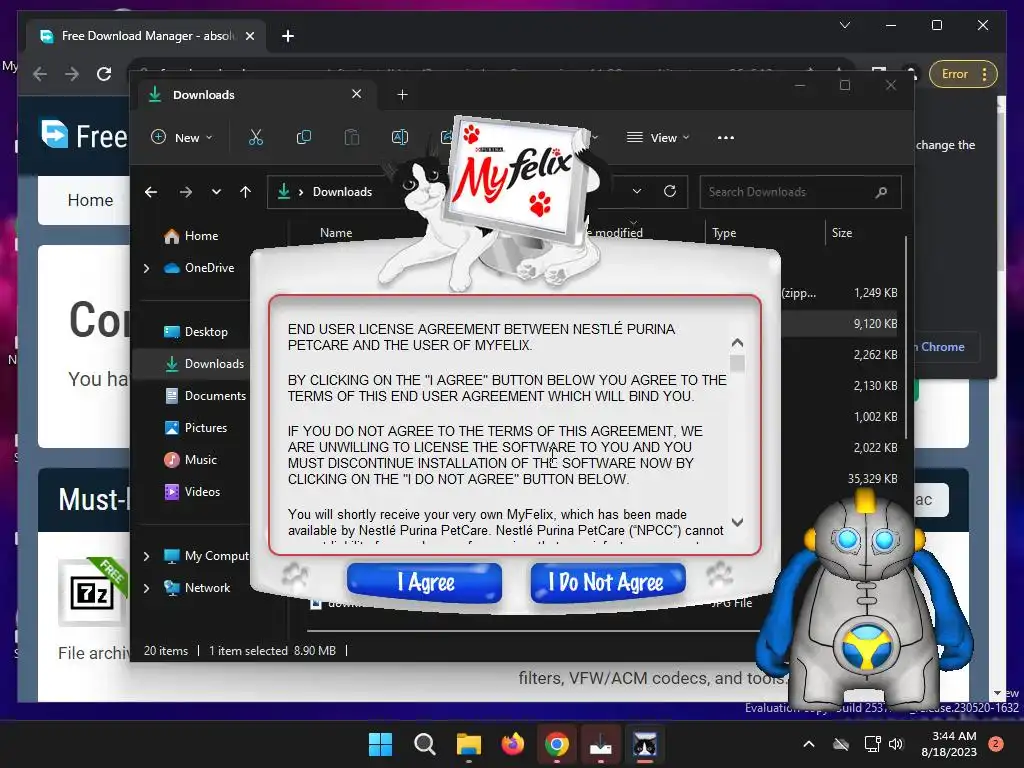Image resolution: width=1024 pixels, height=768 pixels.
Task: Click Chrome back navigation arrow
Action: (40, 74)
